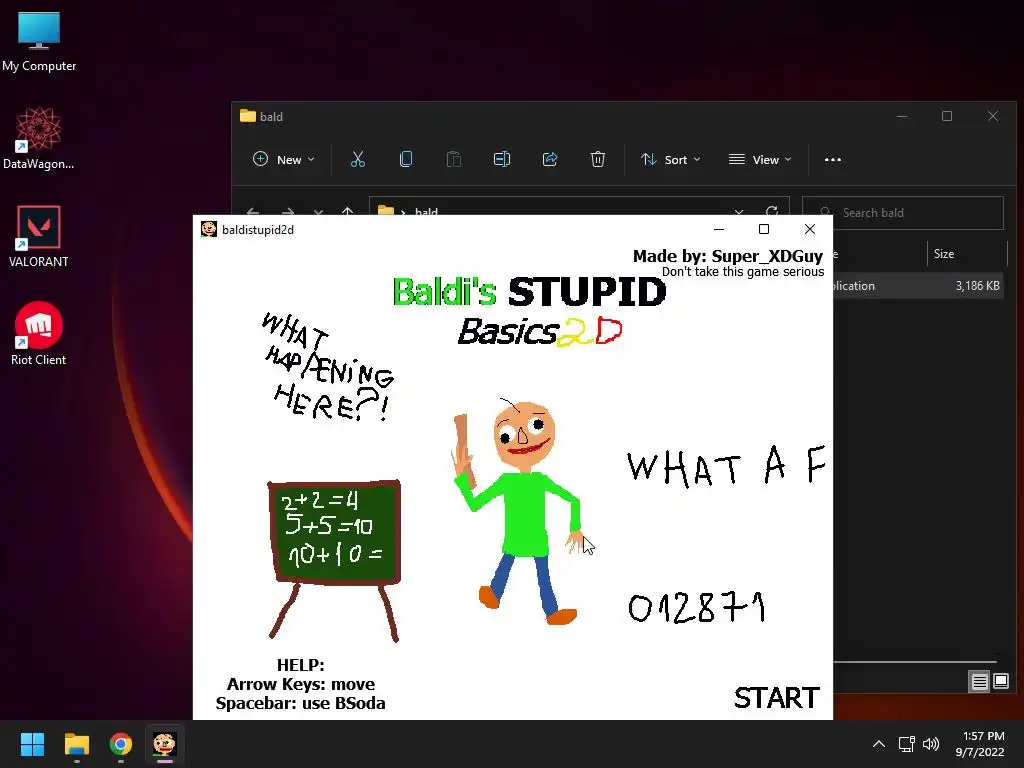The image size is (1024, 768).
Task: Launch VALORANT from the desktop
Action: [39, 236]
